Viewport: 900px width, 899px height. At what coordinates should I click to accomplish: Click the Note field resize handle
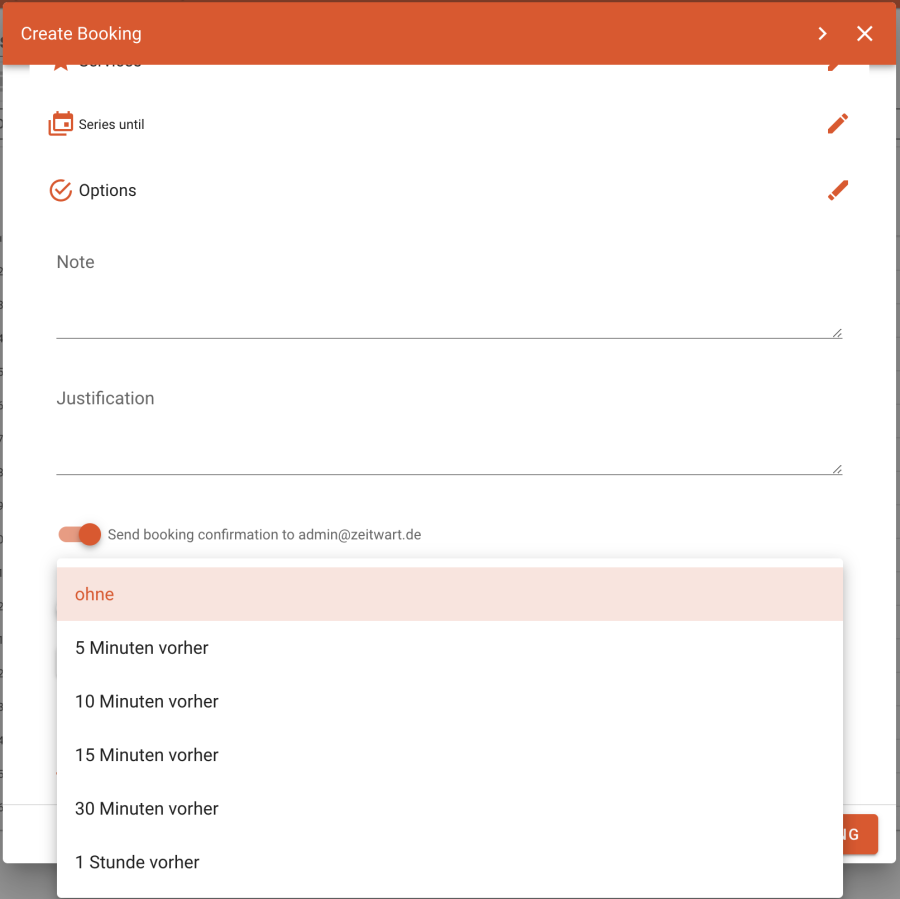point(836,333)
